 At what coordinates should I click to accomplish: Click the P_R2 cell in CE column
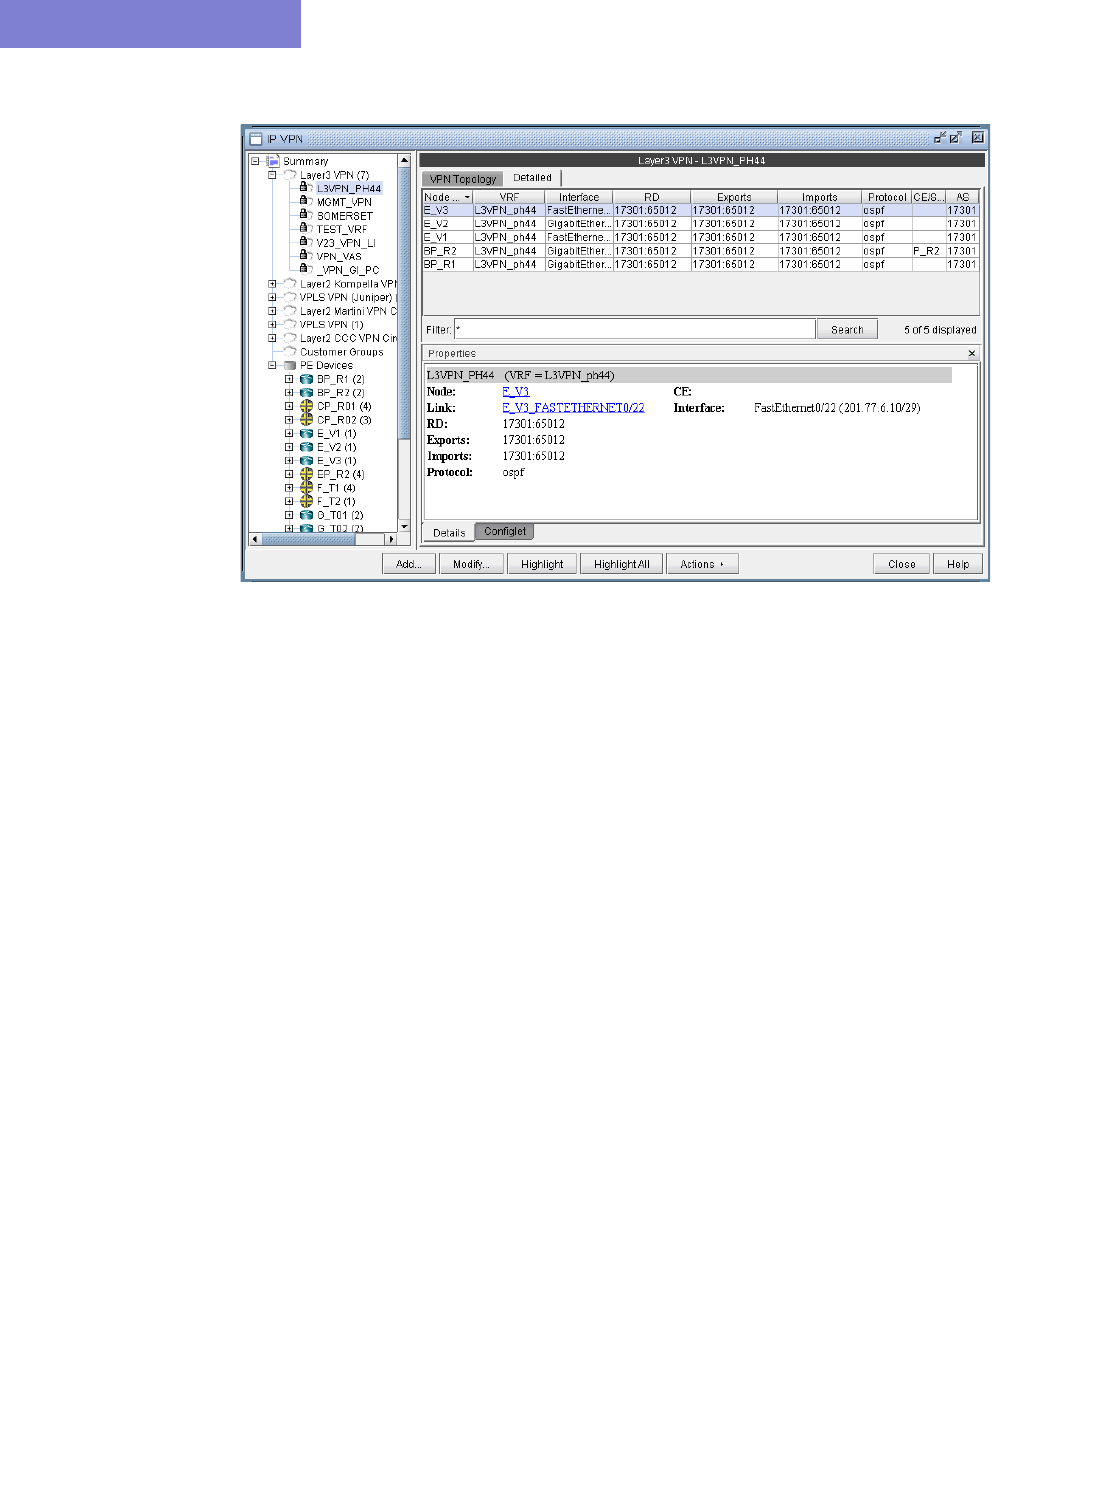[x=928, y=251]
